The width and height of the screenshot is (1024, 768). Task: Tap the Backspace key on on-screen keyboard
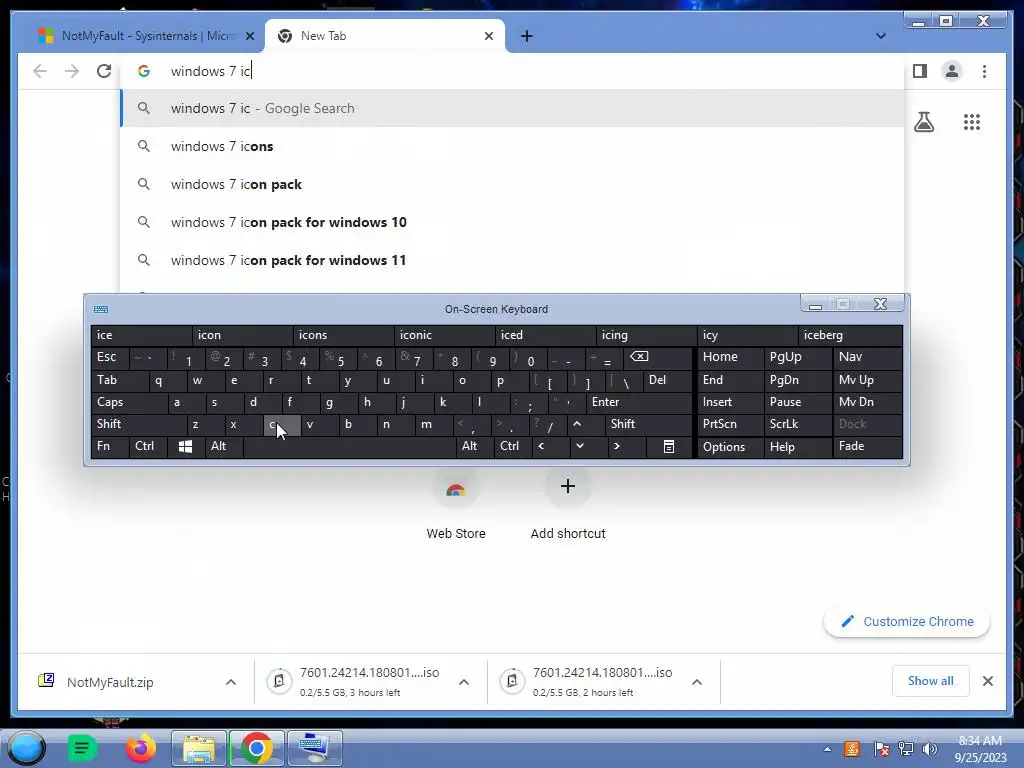click(658, 357)
